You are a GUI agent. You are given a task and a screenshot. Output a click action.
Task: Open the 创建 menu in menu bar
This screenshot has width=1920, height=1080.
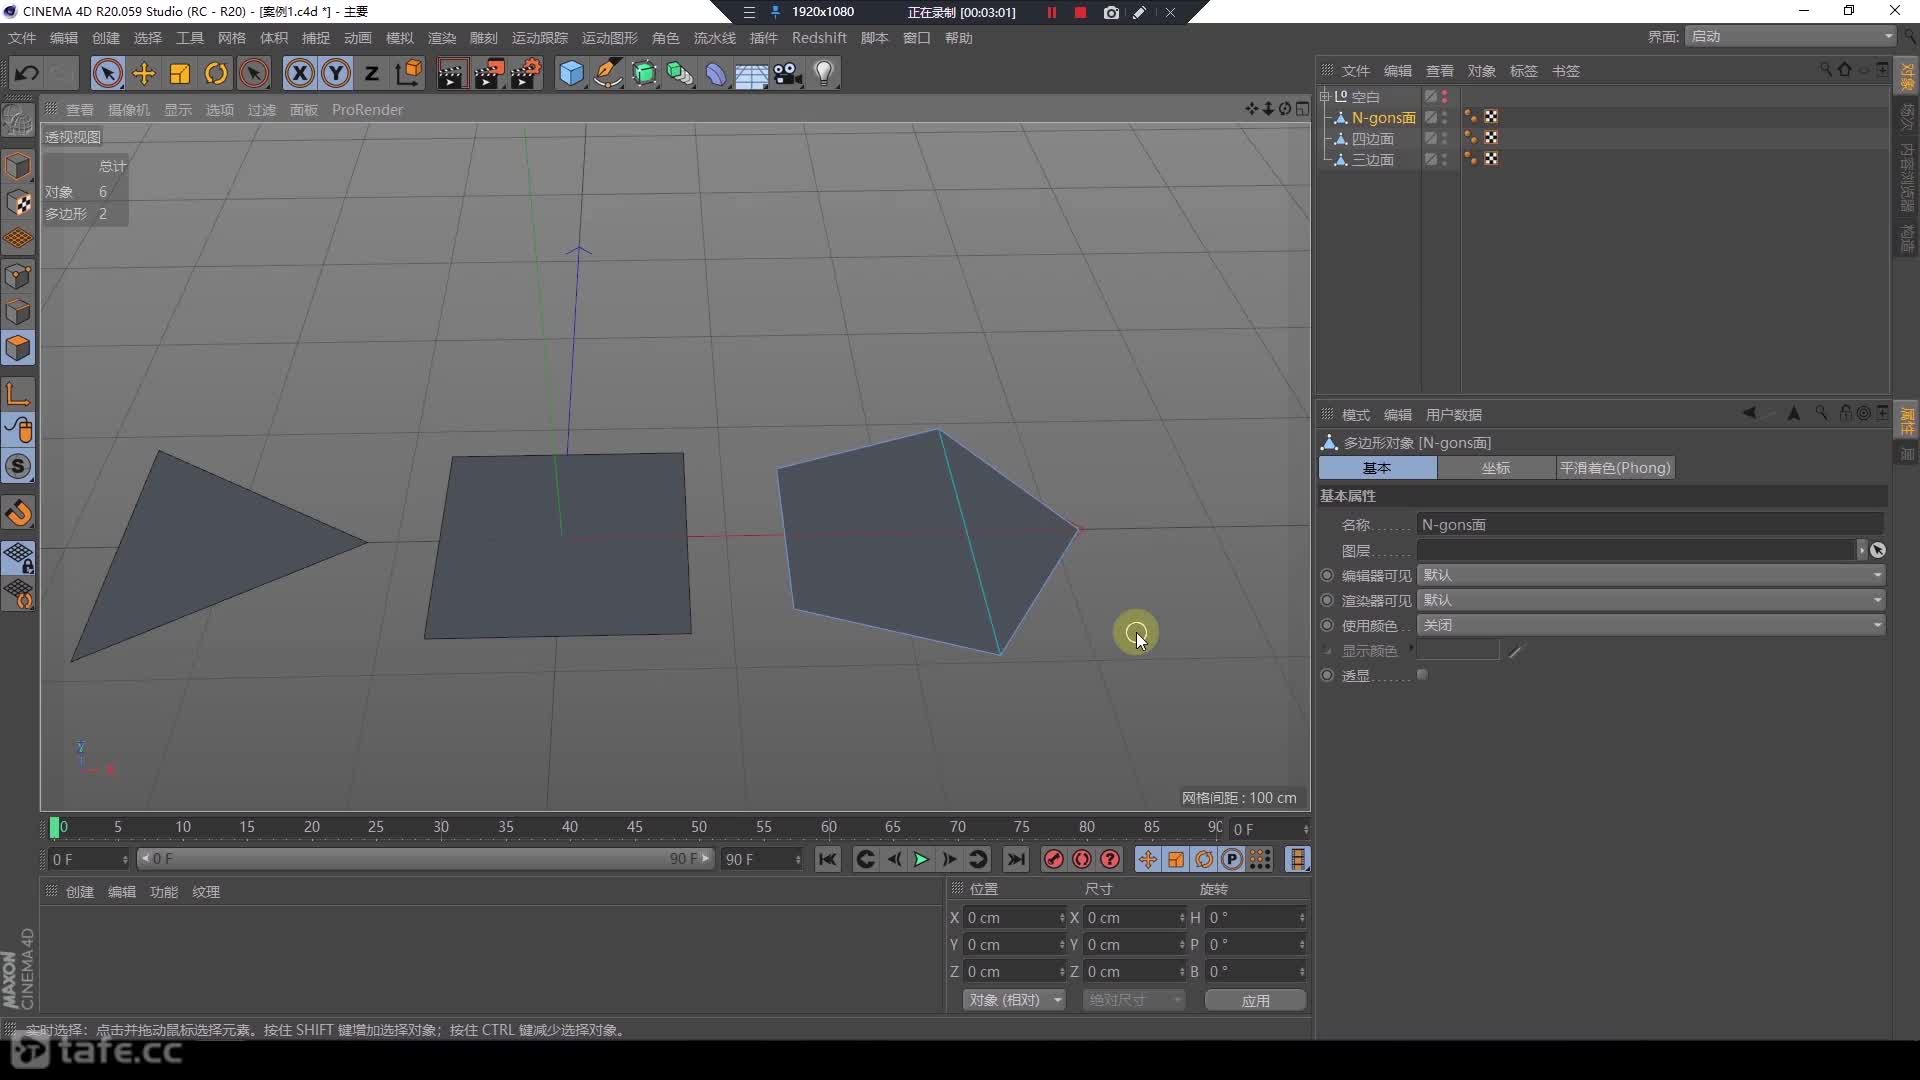[x=106, y=38]
